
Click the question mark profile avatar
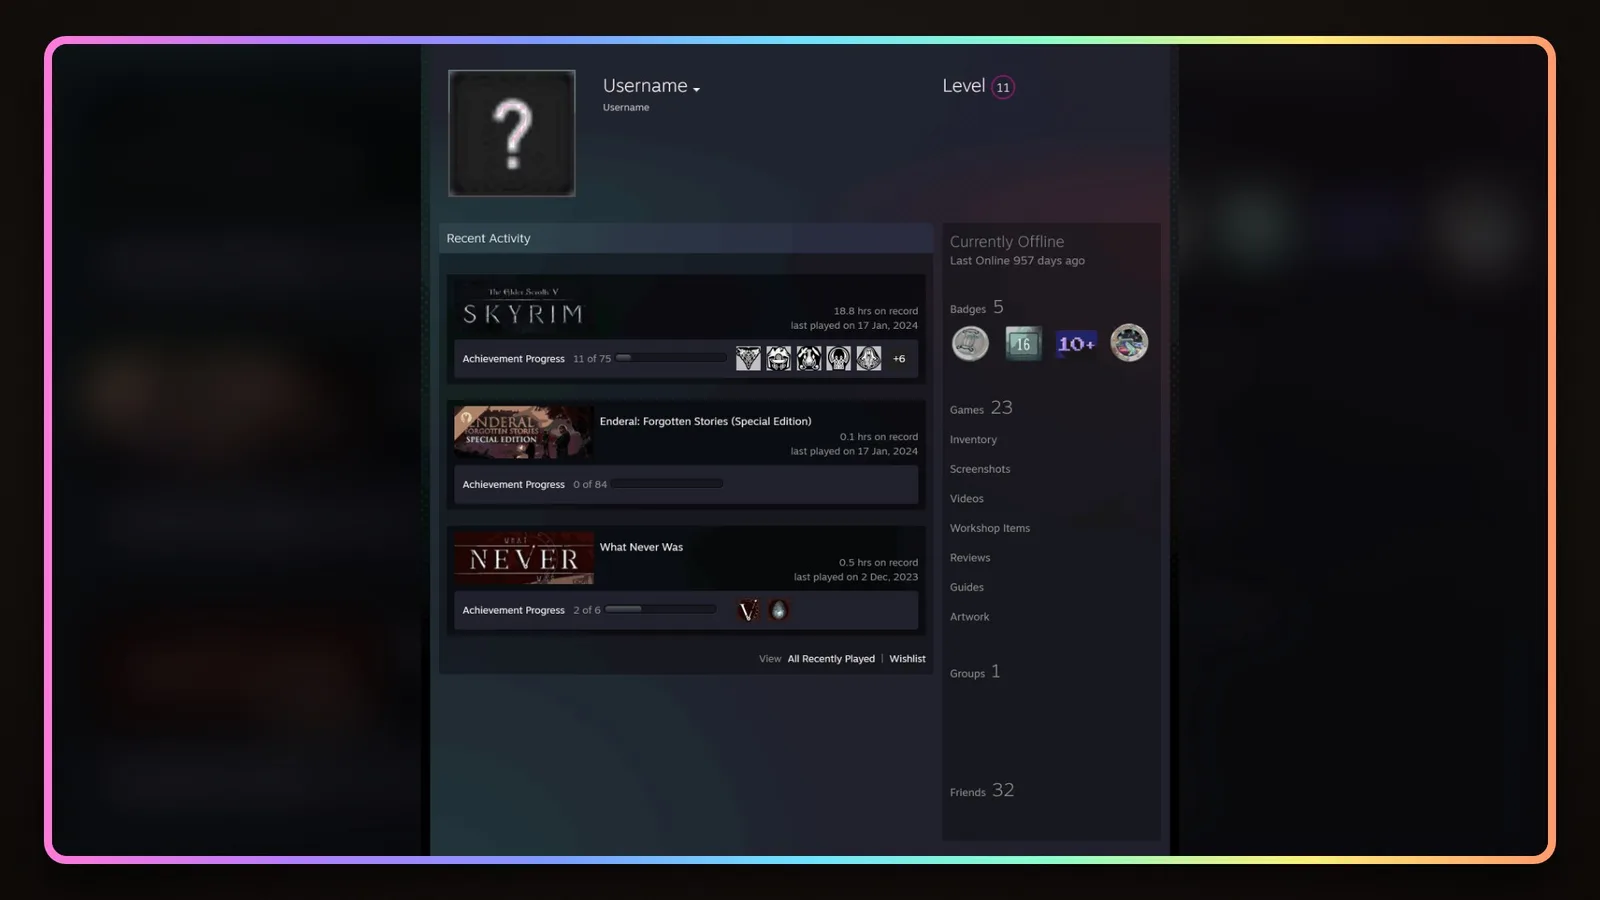[x=512, y=133]
